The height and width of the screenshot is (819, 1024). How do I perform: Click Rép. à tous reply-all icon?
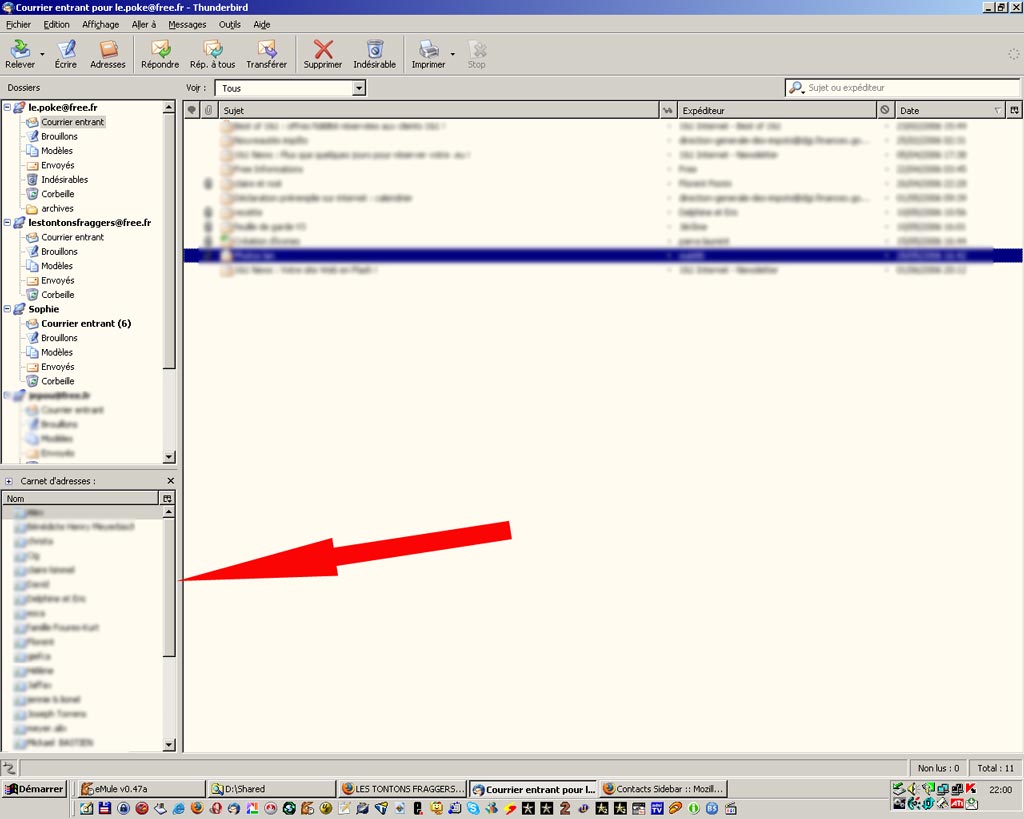pos(212,53)
